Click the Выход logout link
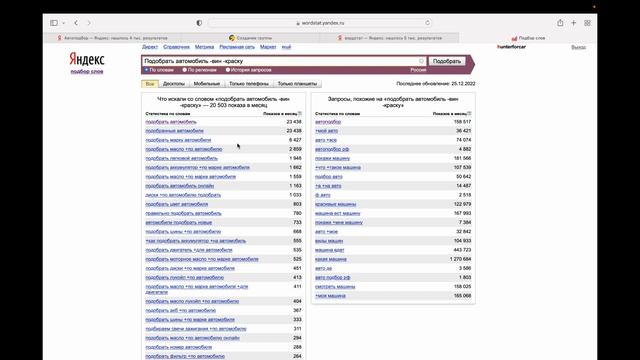 point(578,47)
